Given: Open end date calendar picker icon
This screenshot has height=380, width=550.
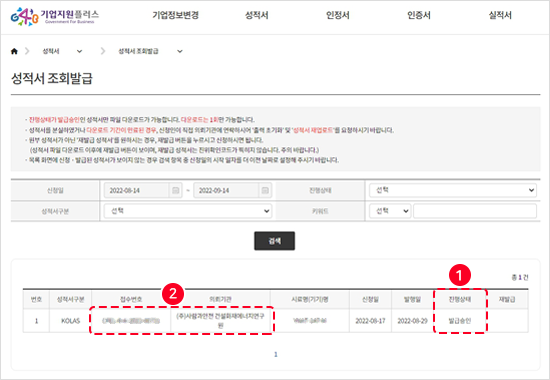Looking at the screenshot, I should 265,191.
